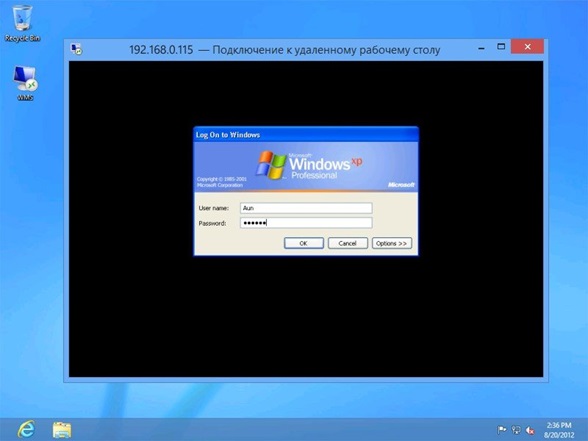Open the network status tray icon

point(516,430)
